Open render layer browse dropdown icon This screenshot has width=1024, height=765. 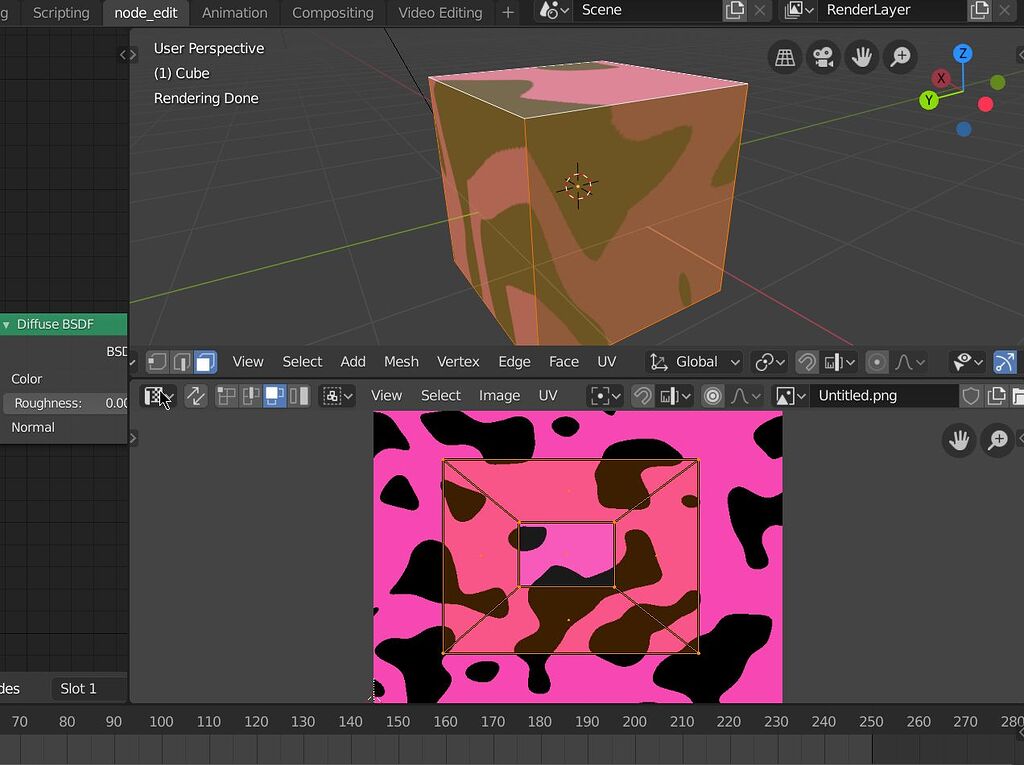pos(799,10)
